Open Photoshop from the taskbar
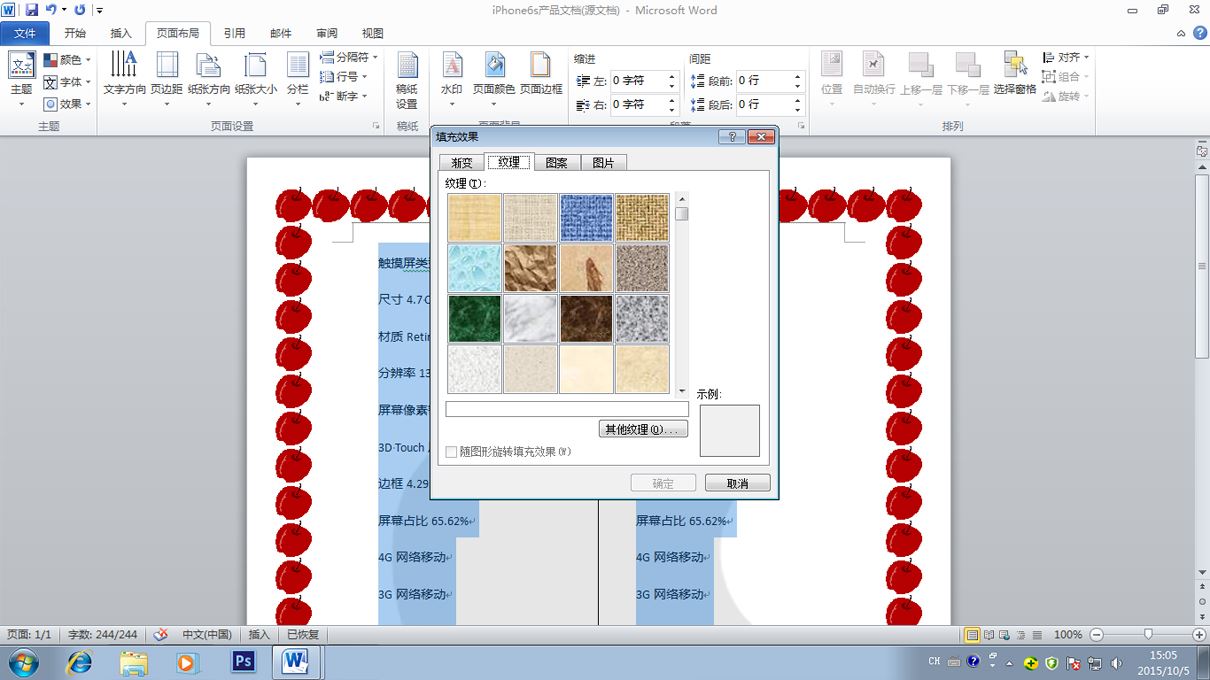The height and width of the screenshot is (680, 1210). tap(242, 662)
